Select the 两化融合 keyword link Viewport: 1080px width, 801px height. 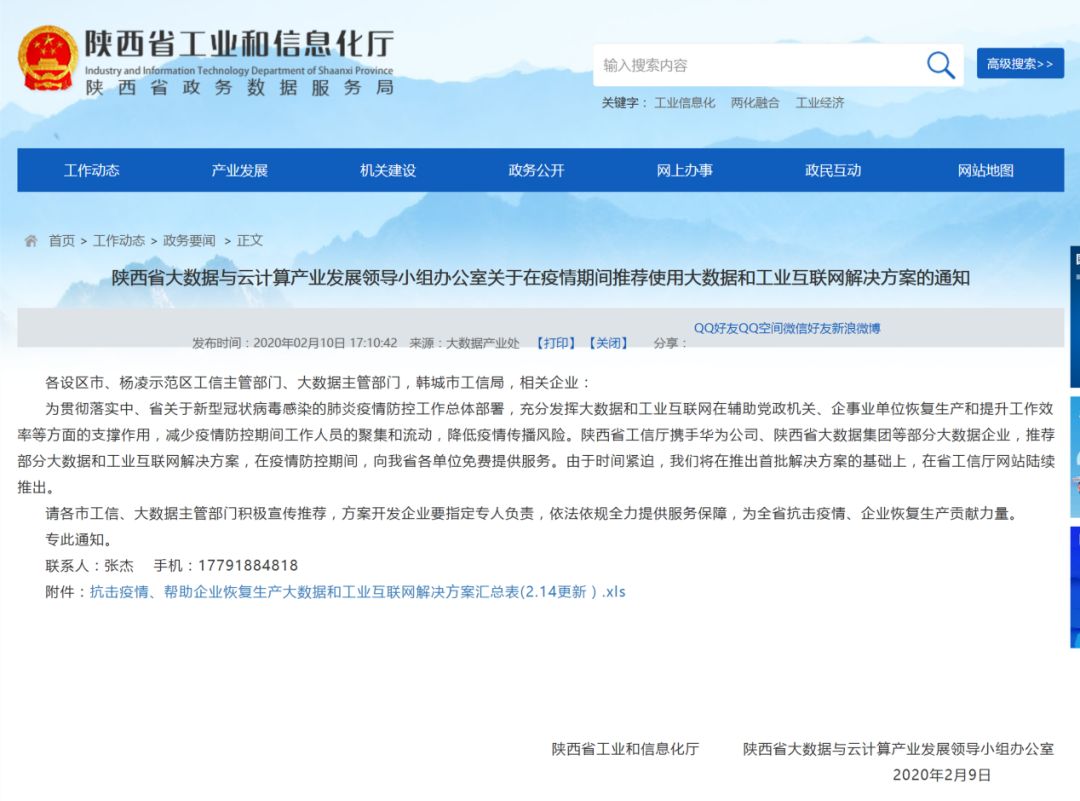pos(755,103)
